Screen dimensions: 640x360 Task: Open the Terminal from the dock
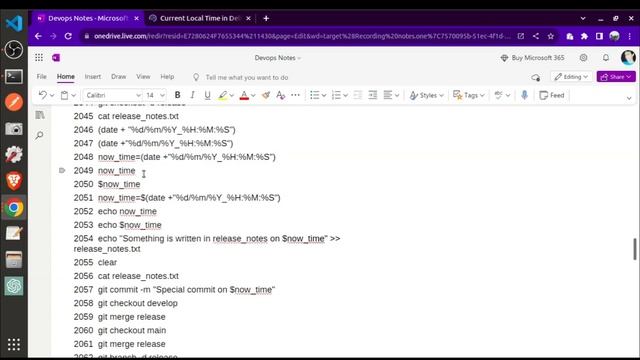pyautogui.click(x=14, y=76)
